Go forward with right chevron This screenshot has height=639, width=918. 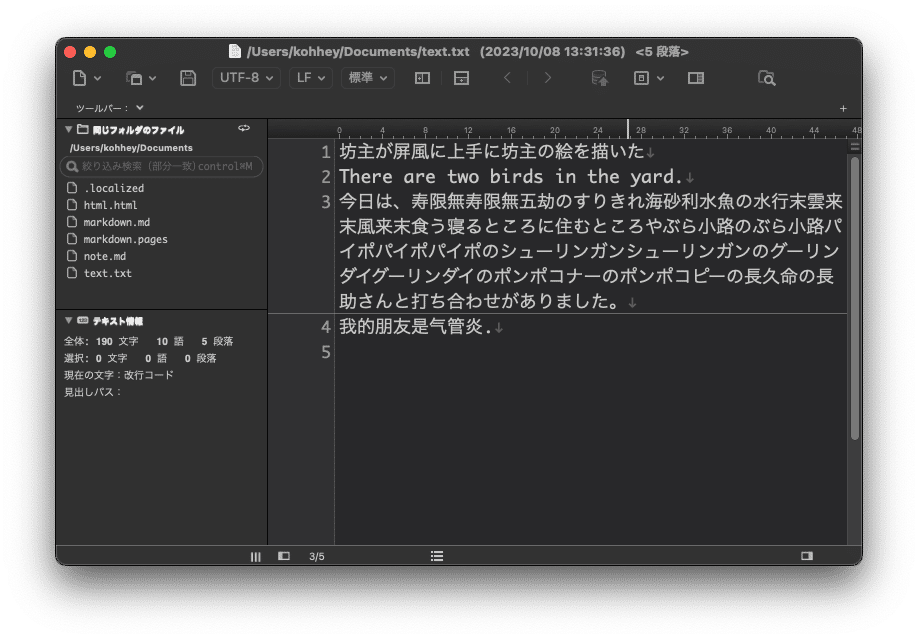tap(547, 78)
